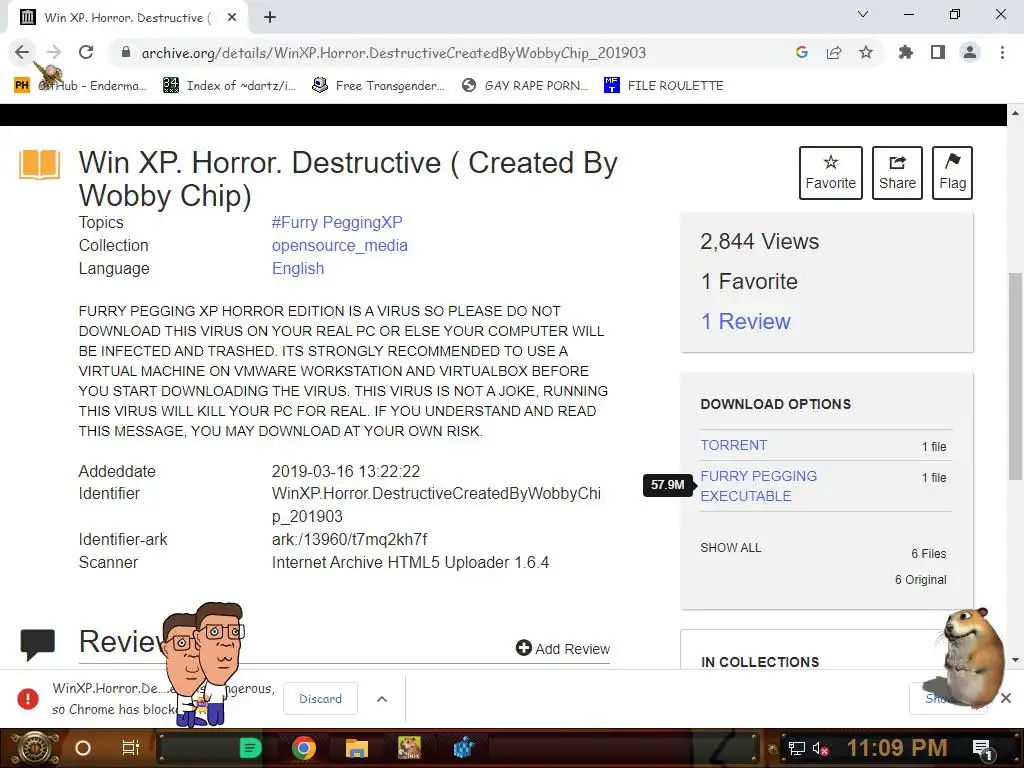Open the Start button on taskbar

[x=34, y=748]
